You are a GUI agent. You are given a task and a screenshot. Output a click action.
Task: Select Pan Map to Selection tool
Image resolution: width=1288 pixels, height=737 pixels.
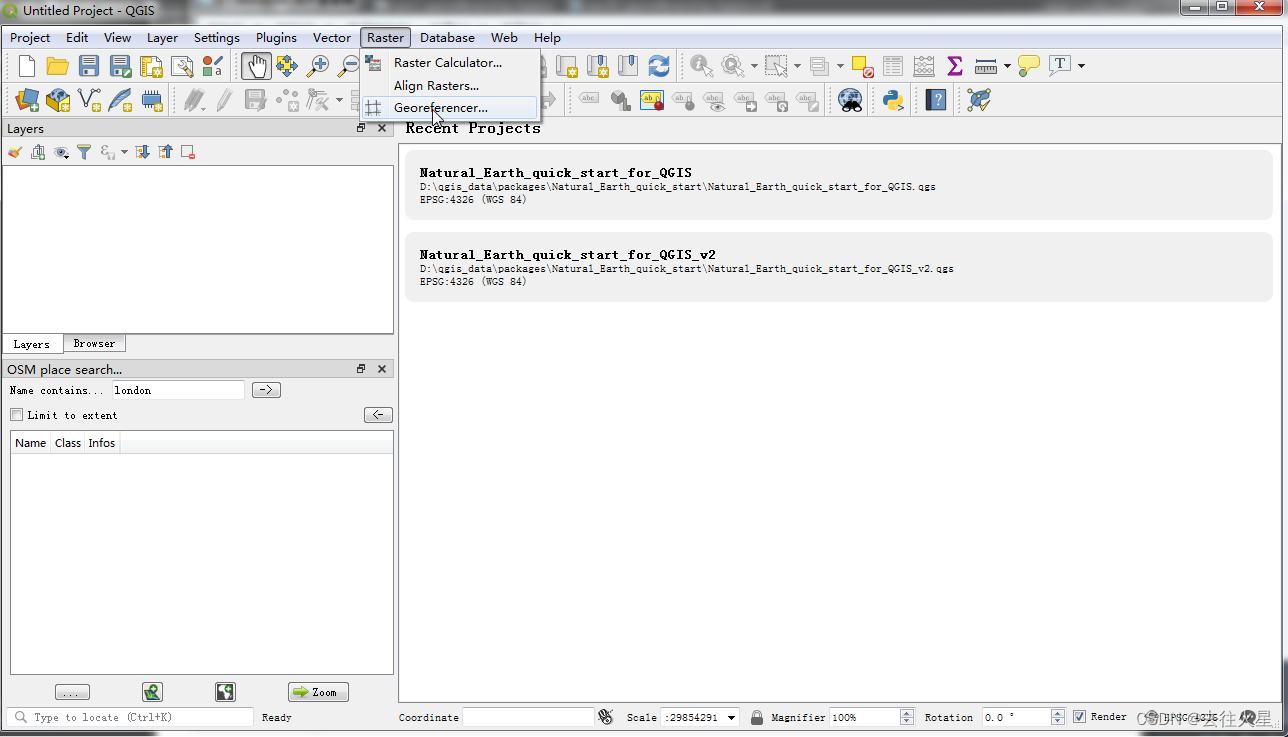287,66
